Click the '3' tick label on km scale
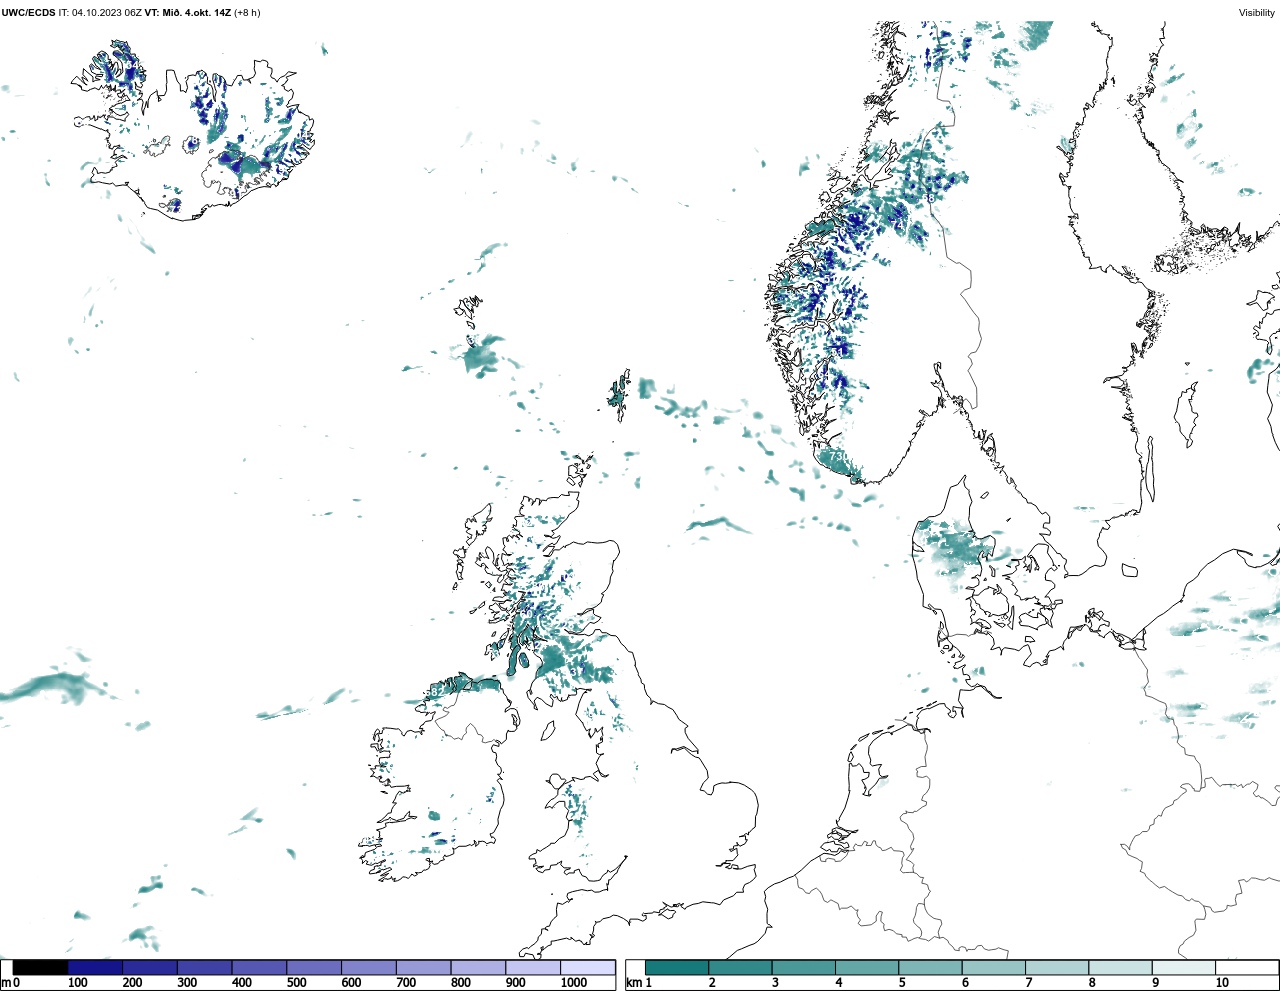Screen dimensions: 1280x991 tap(775, 983)
